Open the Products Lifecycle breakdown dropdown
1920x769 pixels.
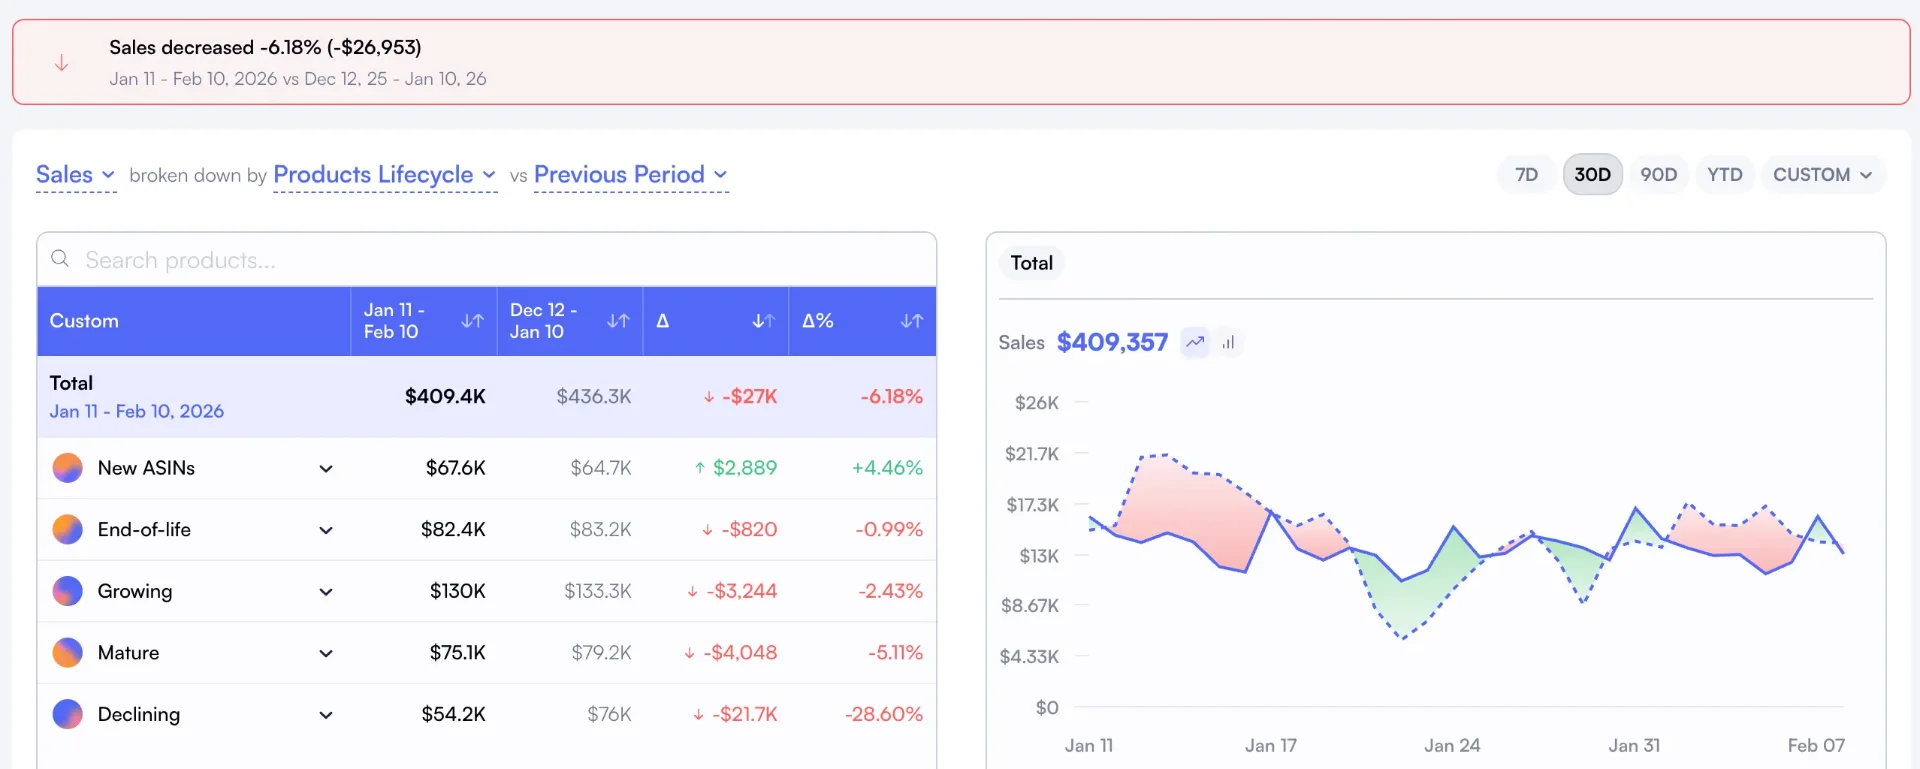click(385, 175)
